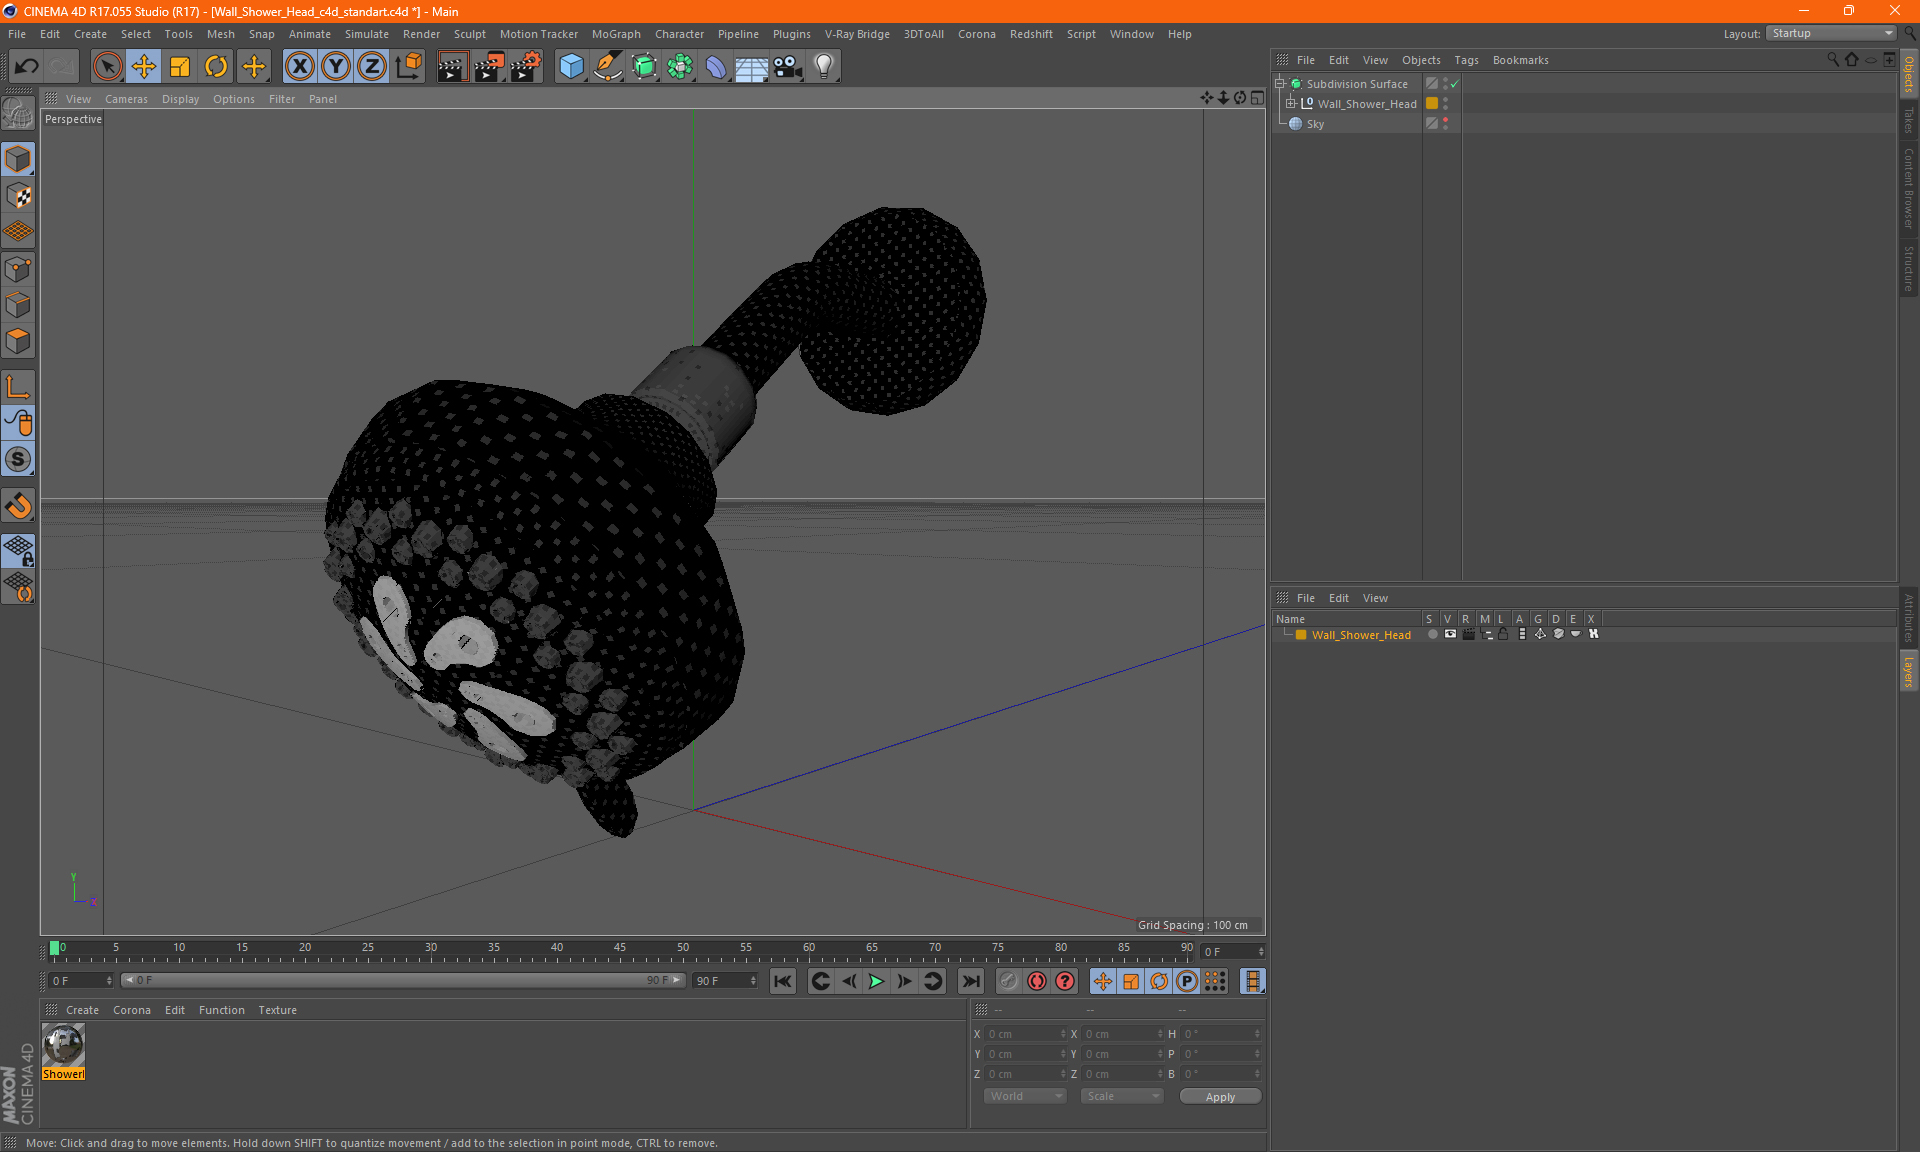The height and width of the screenshot is (1152, 1920).
Task: Open viewport Display menu
Action: pos(180,99)
